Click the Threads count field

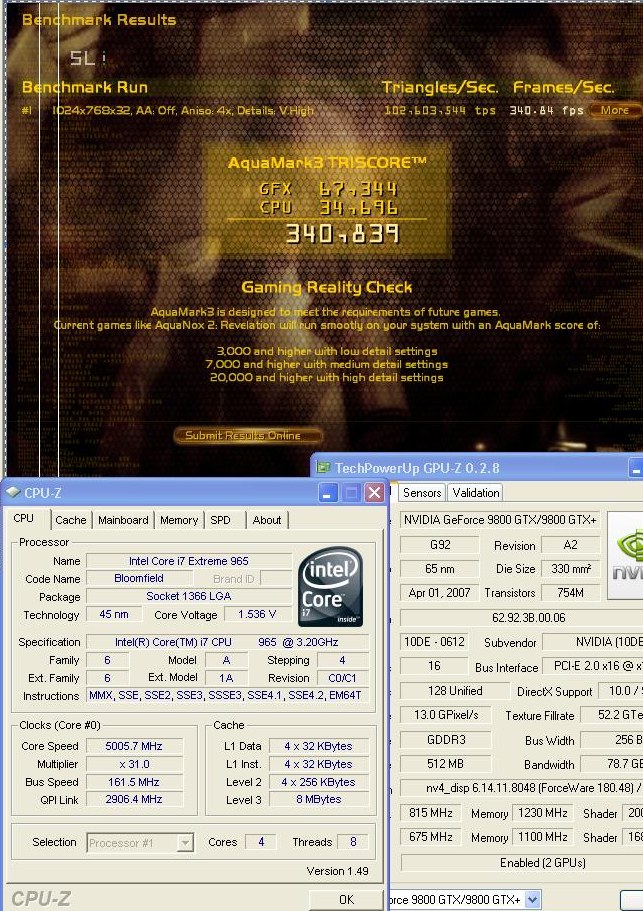click(x=353, y=842)
